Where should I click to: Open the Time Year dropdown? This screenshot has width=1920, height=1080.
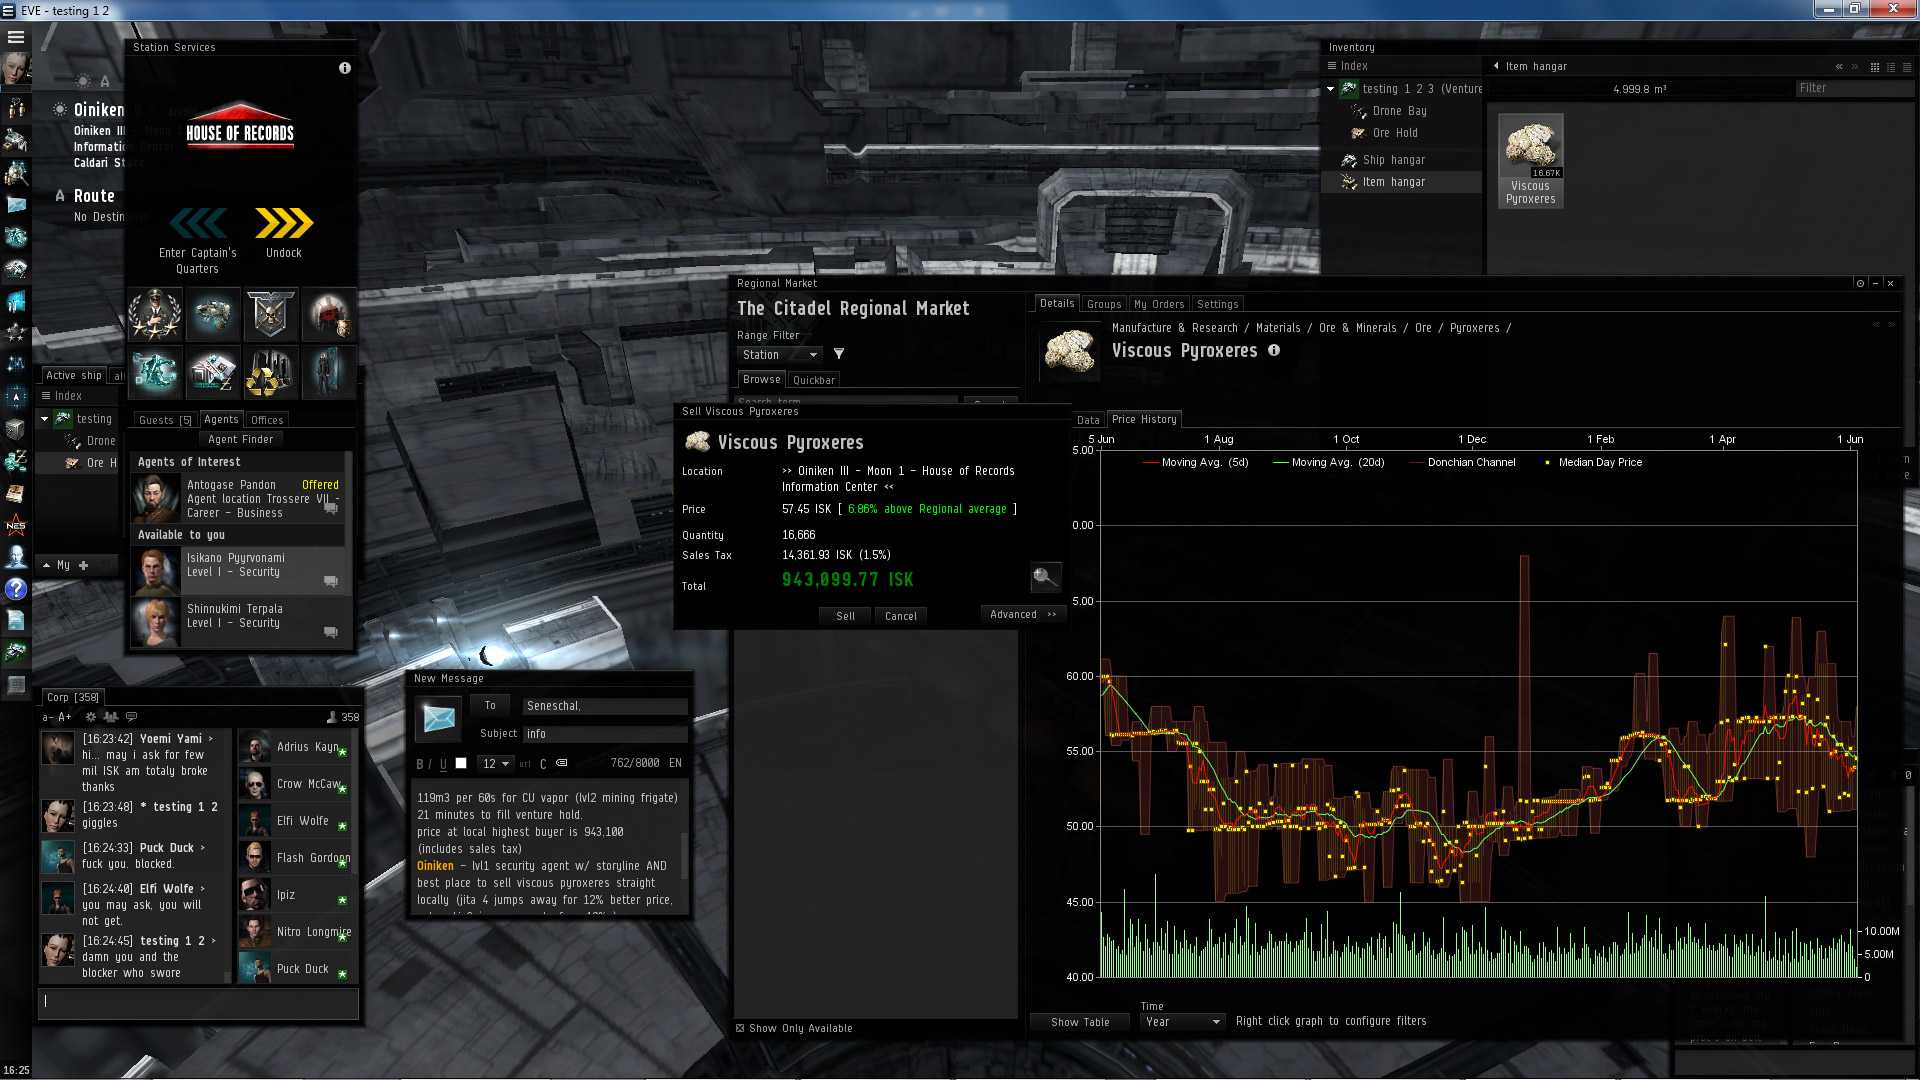[1182, 1022]
